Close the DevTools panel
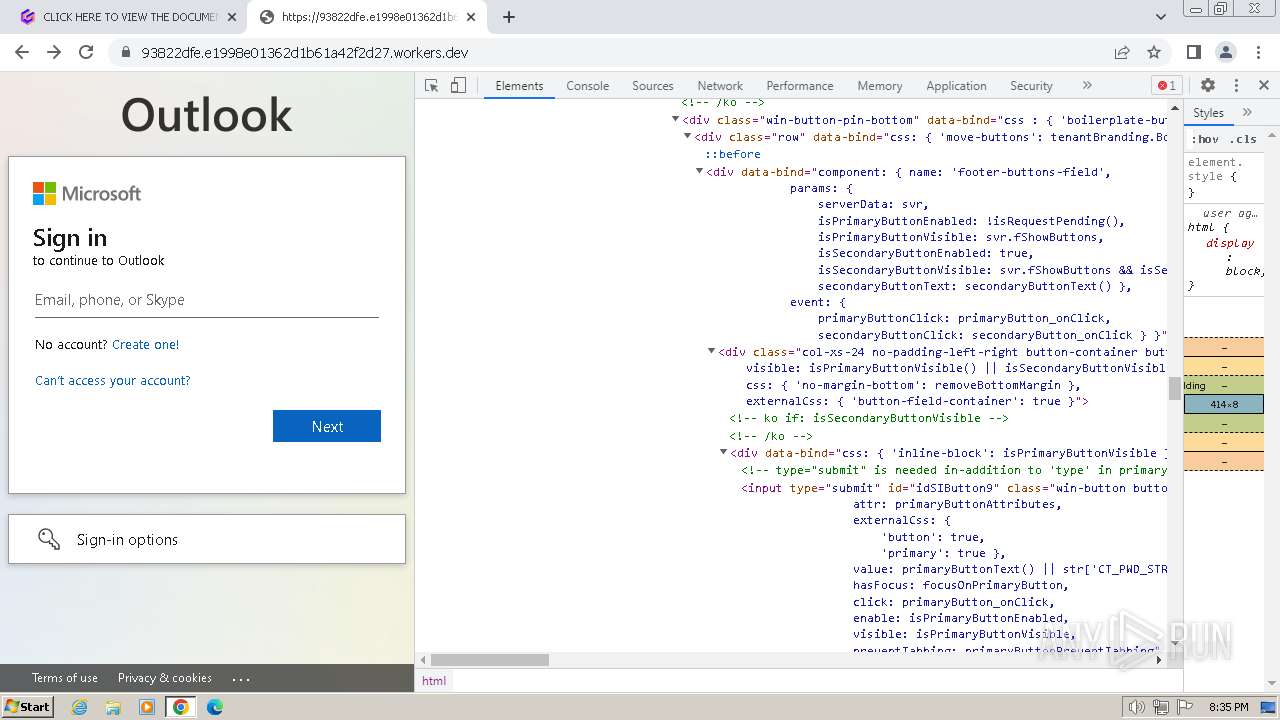1280x720 pixels. (1264, 86)
